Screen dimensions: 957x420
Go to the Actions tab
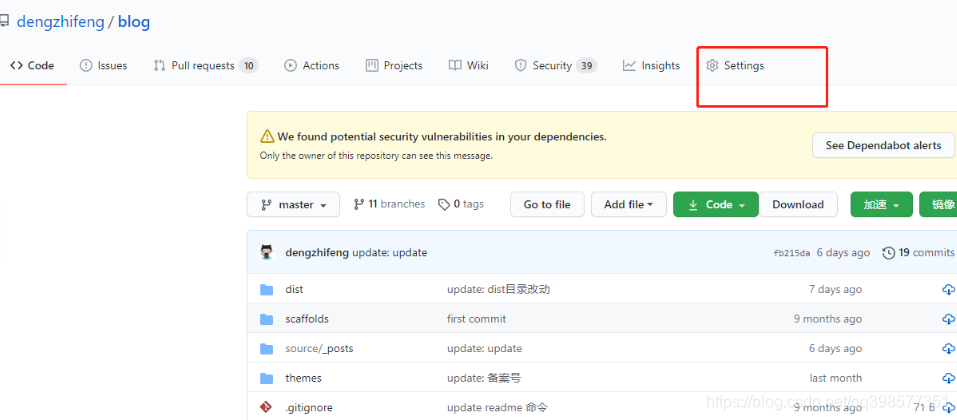[311, 65]
